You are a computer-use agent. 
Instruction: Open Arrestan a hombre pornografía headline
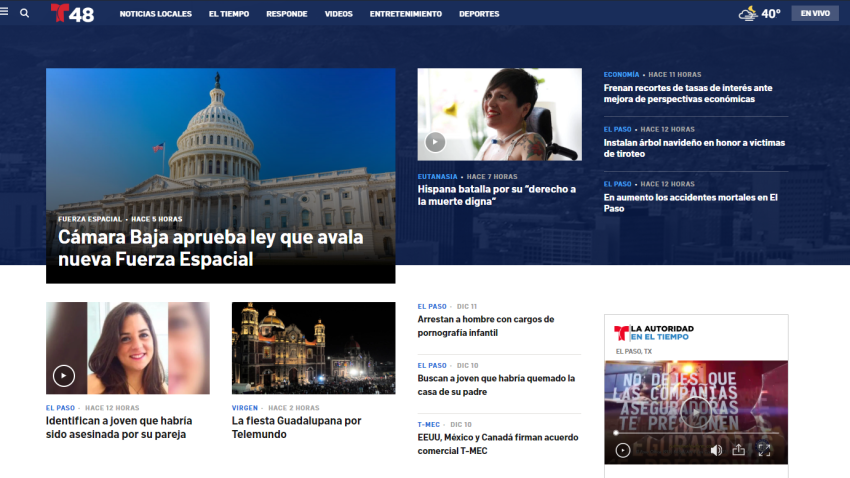[486, 326]
